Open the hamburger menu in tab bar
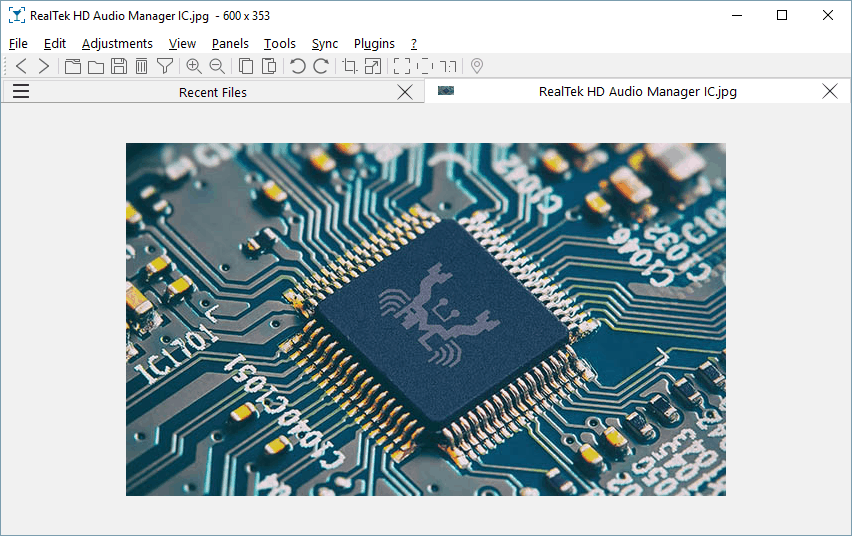The image size is (852, 536). pyautogui.click(x=21, y=91)
